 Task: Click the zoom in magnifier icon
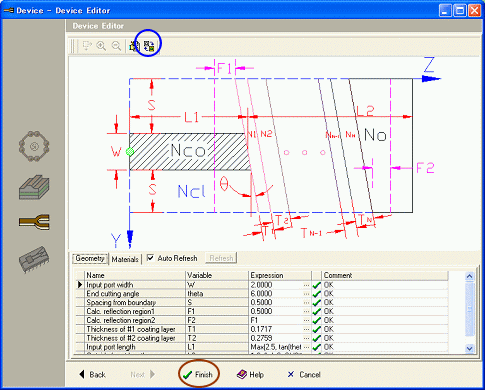click(101, 46)
